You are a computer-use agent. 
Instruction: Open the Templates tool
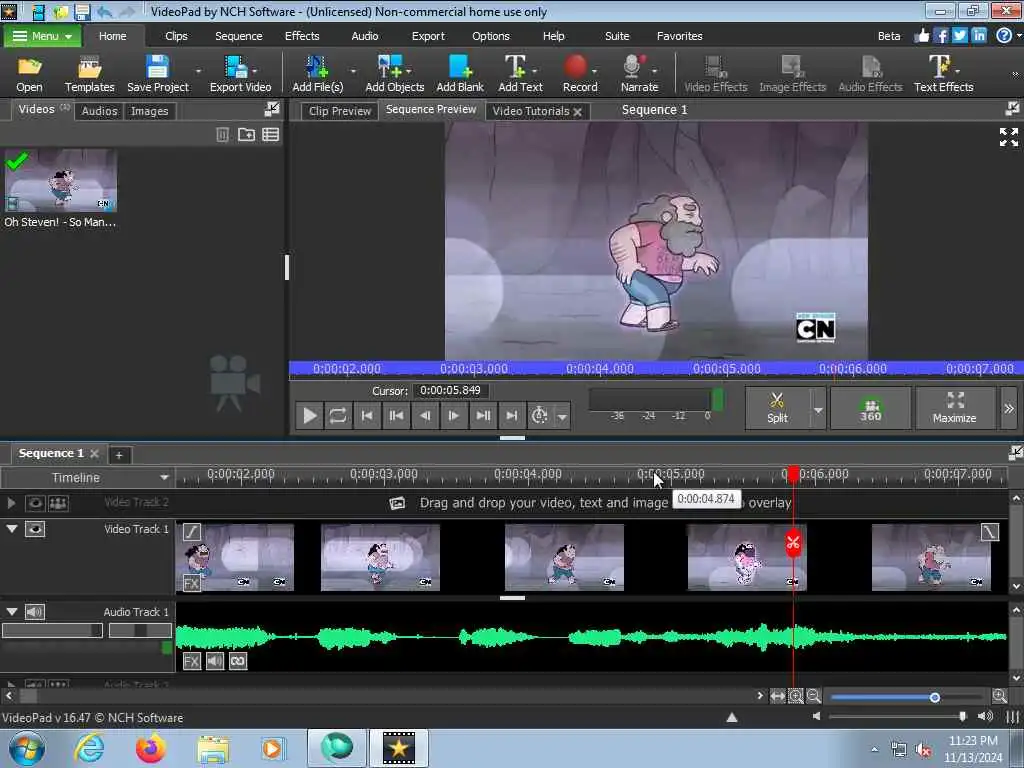click(x=89, y=73)
